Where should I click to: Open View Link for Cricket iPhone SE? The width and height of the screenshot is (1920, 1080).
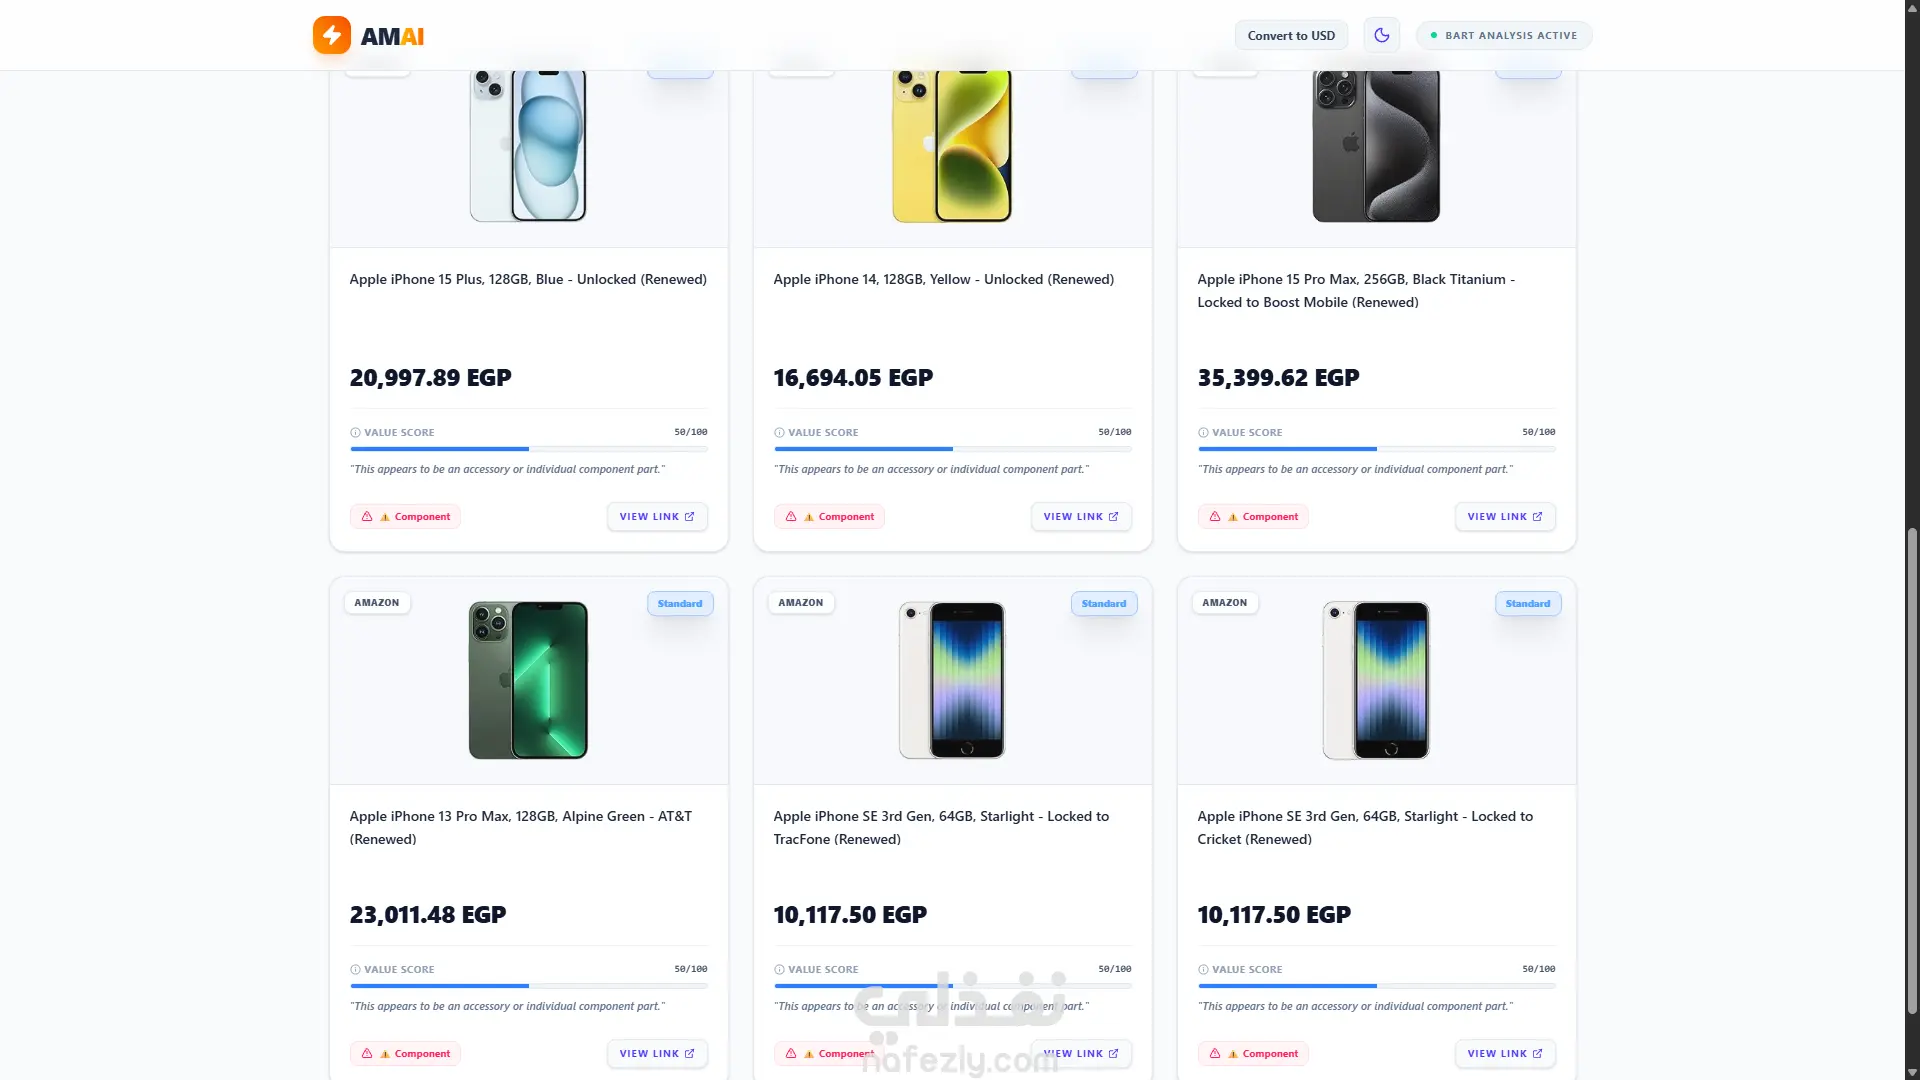pyautogui.click(x=1505, y=1054)
